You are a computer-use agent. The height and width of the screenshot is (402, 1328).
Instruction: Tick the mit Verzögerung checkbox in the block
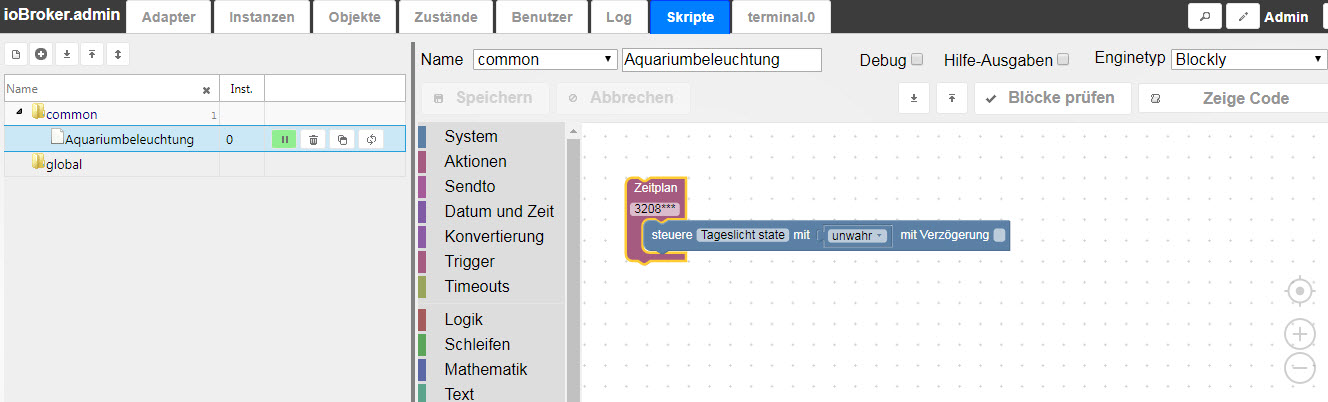(x=999, y=235)
